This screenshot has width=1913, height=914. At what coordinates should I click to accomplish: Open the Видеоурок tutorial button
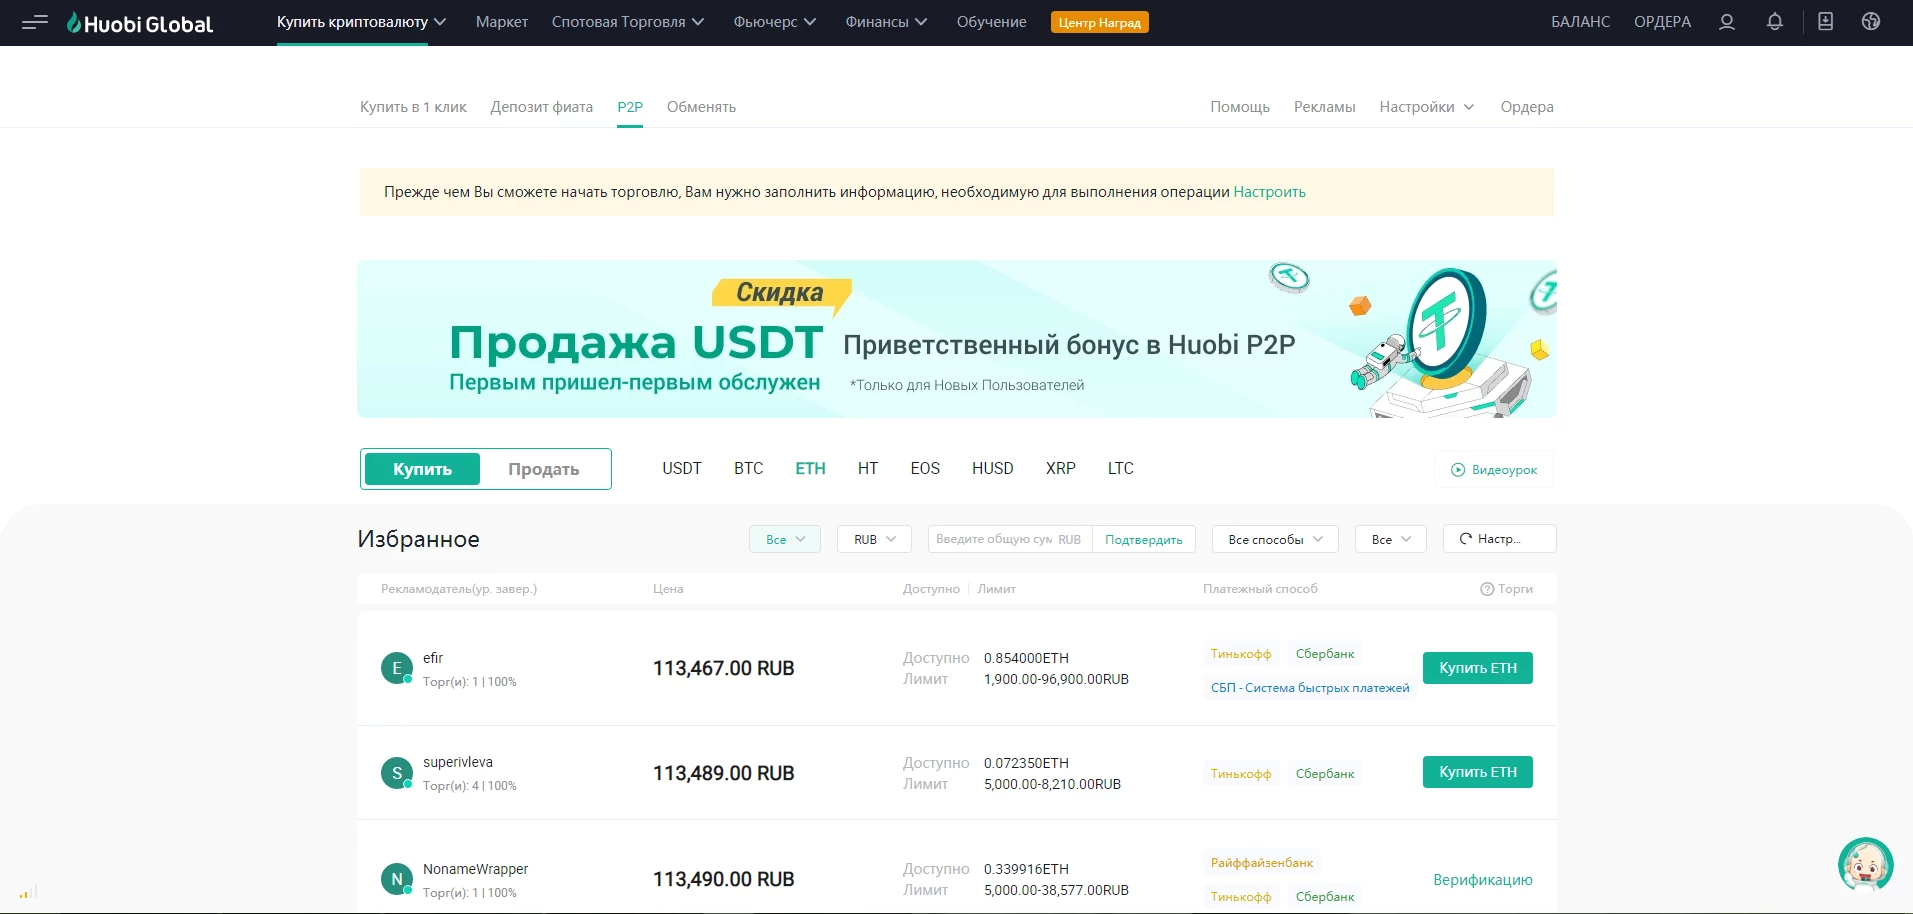coord(1494,469)
